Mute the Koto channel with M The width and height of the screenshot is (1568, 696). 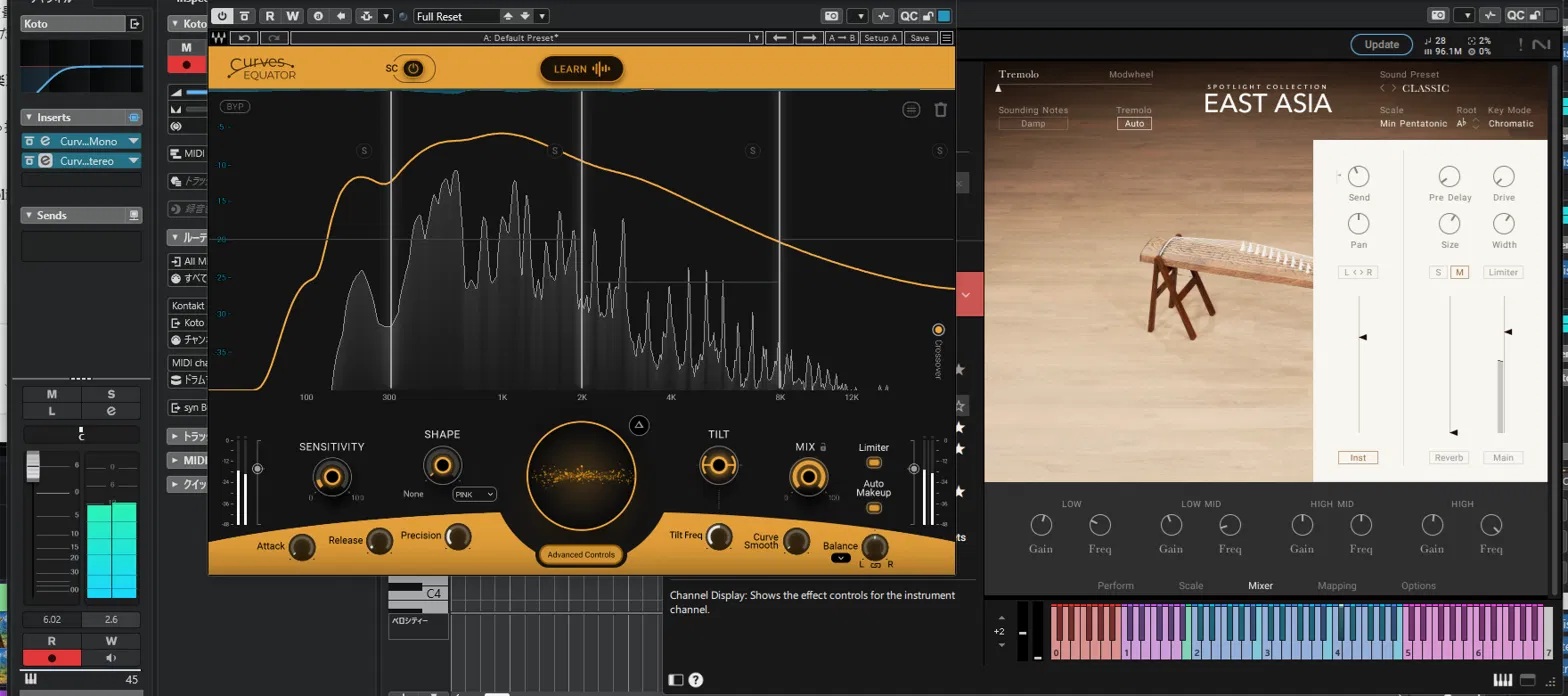[x=52, y=395]
